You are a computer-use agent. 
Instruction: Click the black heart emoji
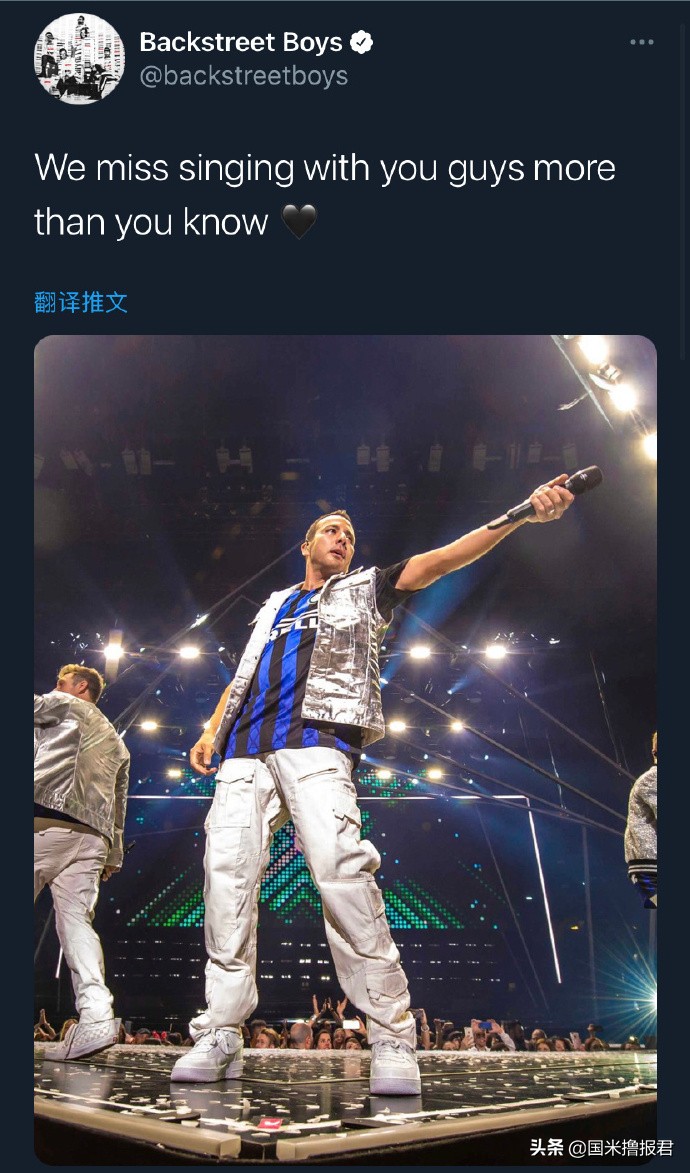(299, 222)
